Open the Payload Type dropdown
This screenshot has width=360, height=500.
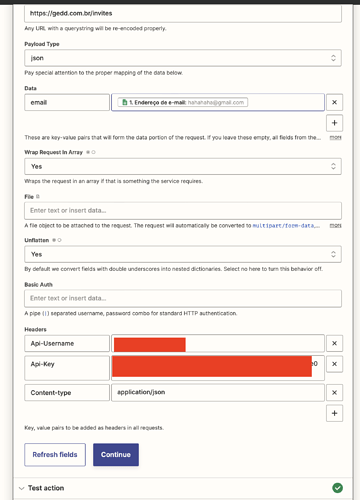point(183,58)
